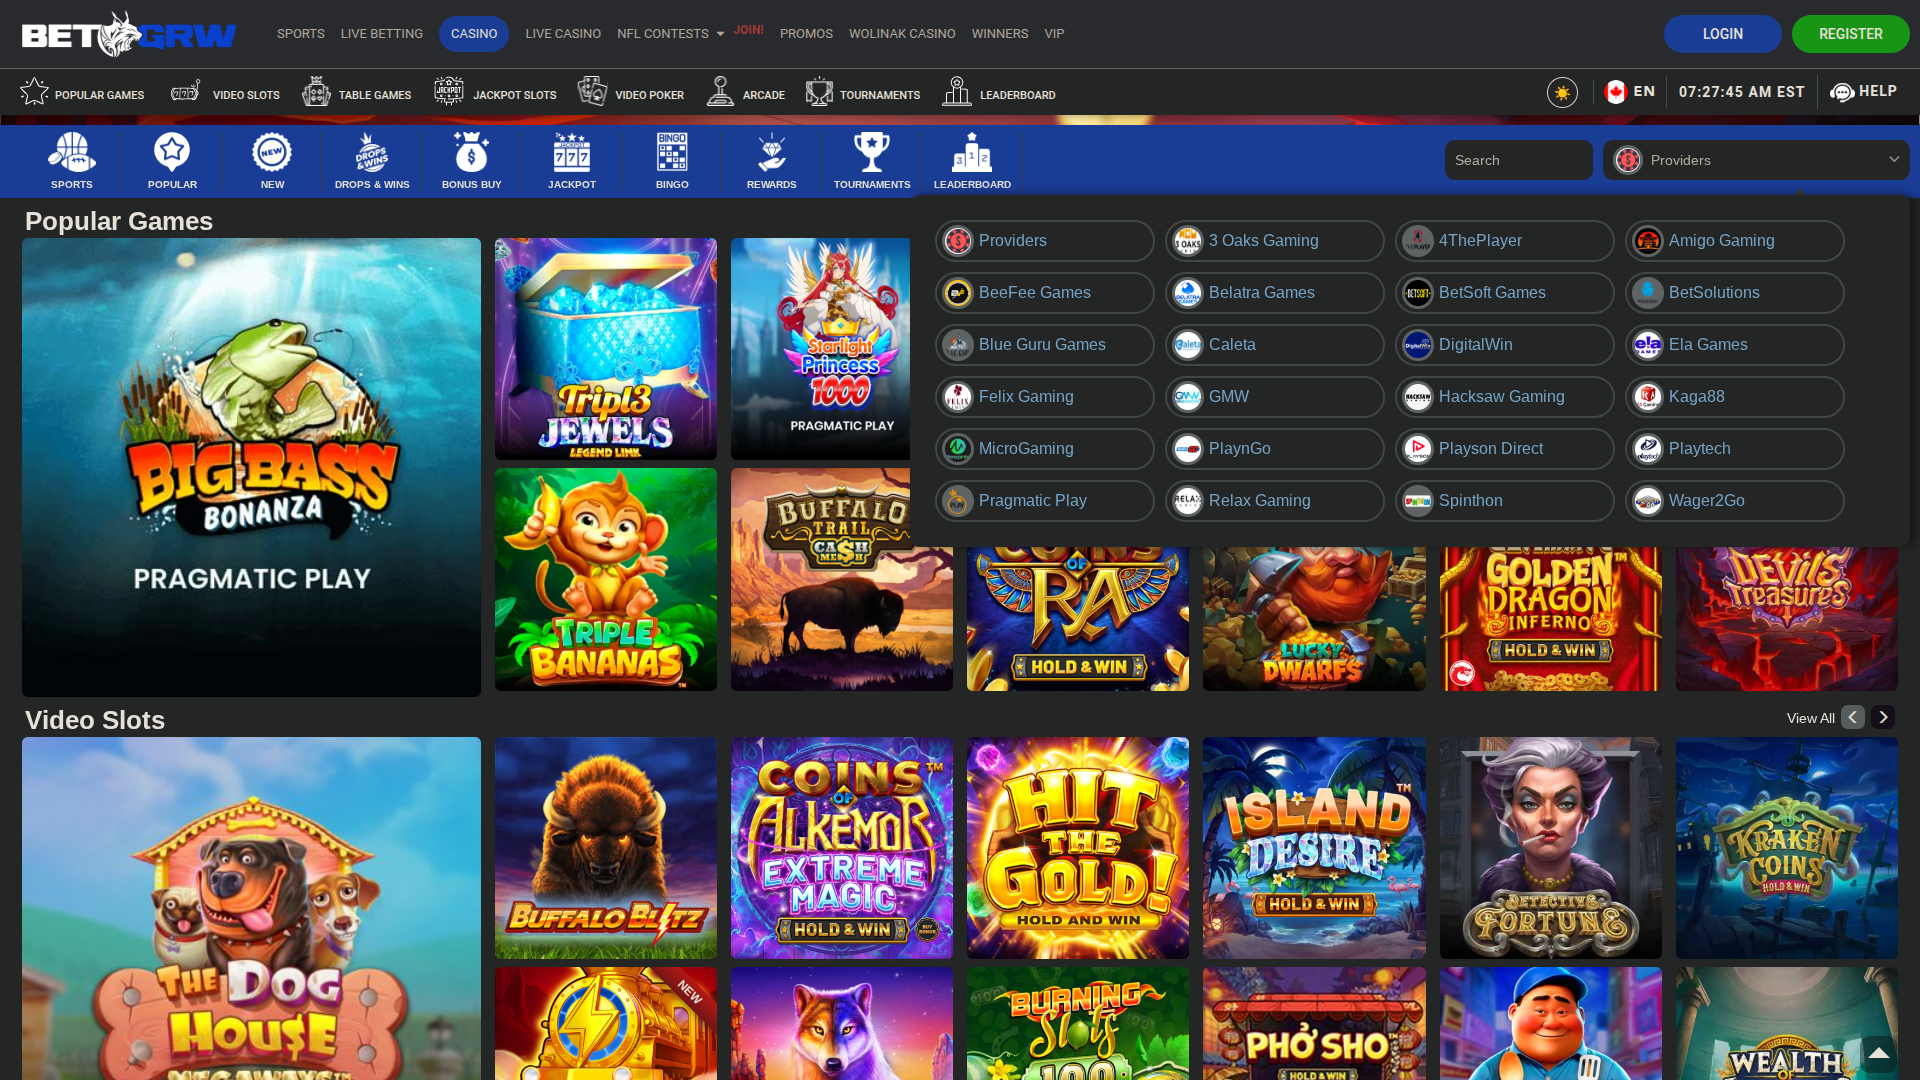Click the next arrow for Video Slots carousel
The image size is (1920, 1080).
pyautogui.click(x=1883, y=717)
